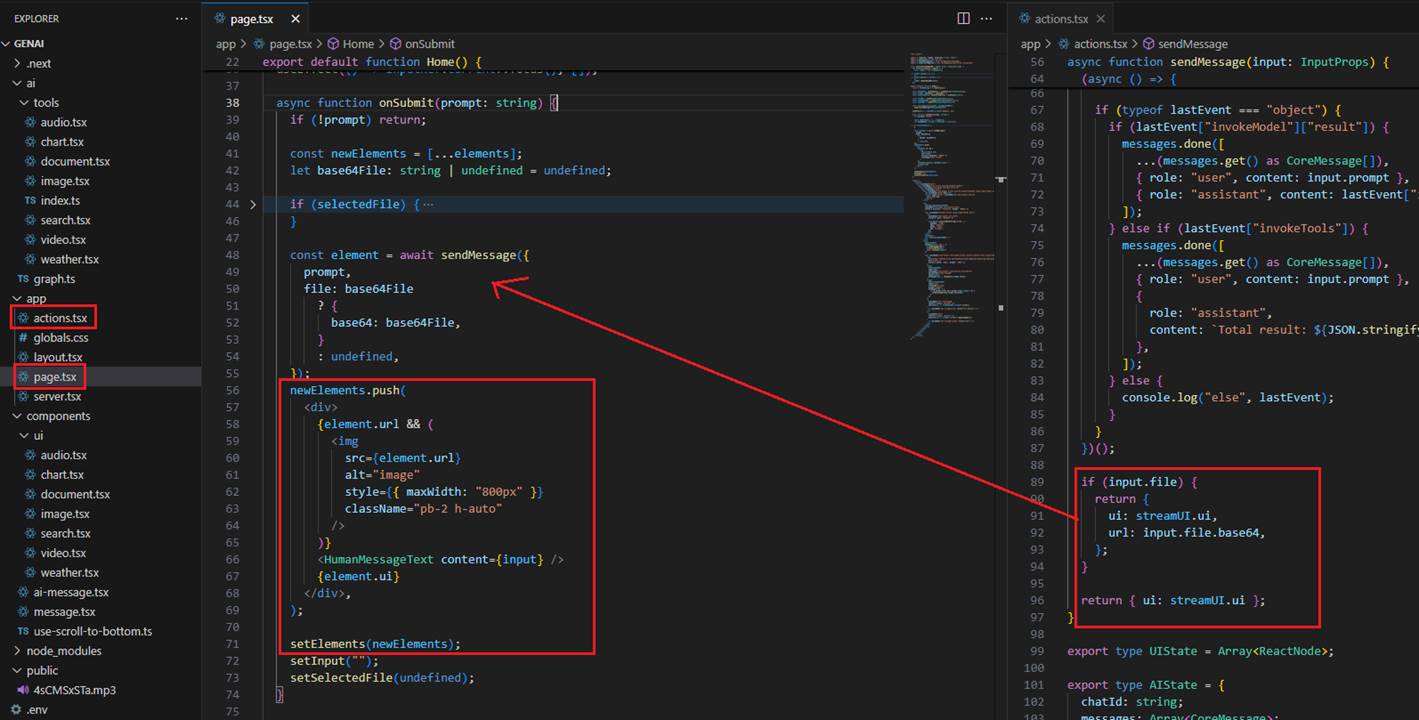
Task: Click 'app' breadcrumb in actions.tsx editor
Action: click(1031, 44)
